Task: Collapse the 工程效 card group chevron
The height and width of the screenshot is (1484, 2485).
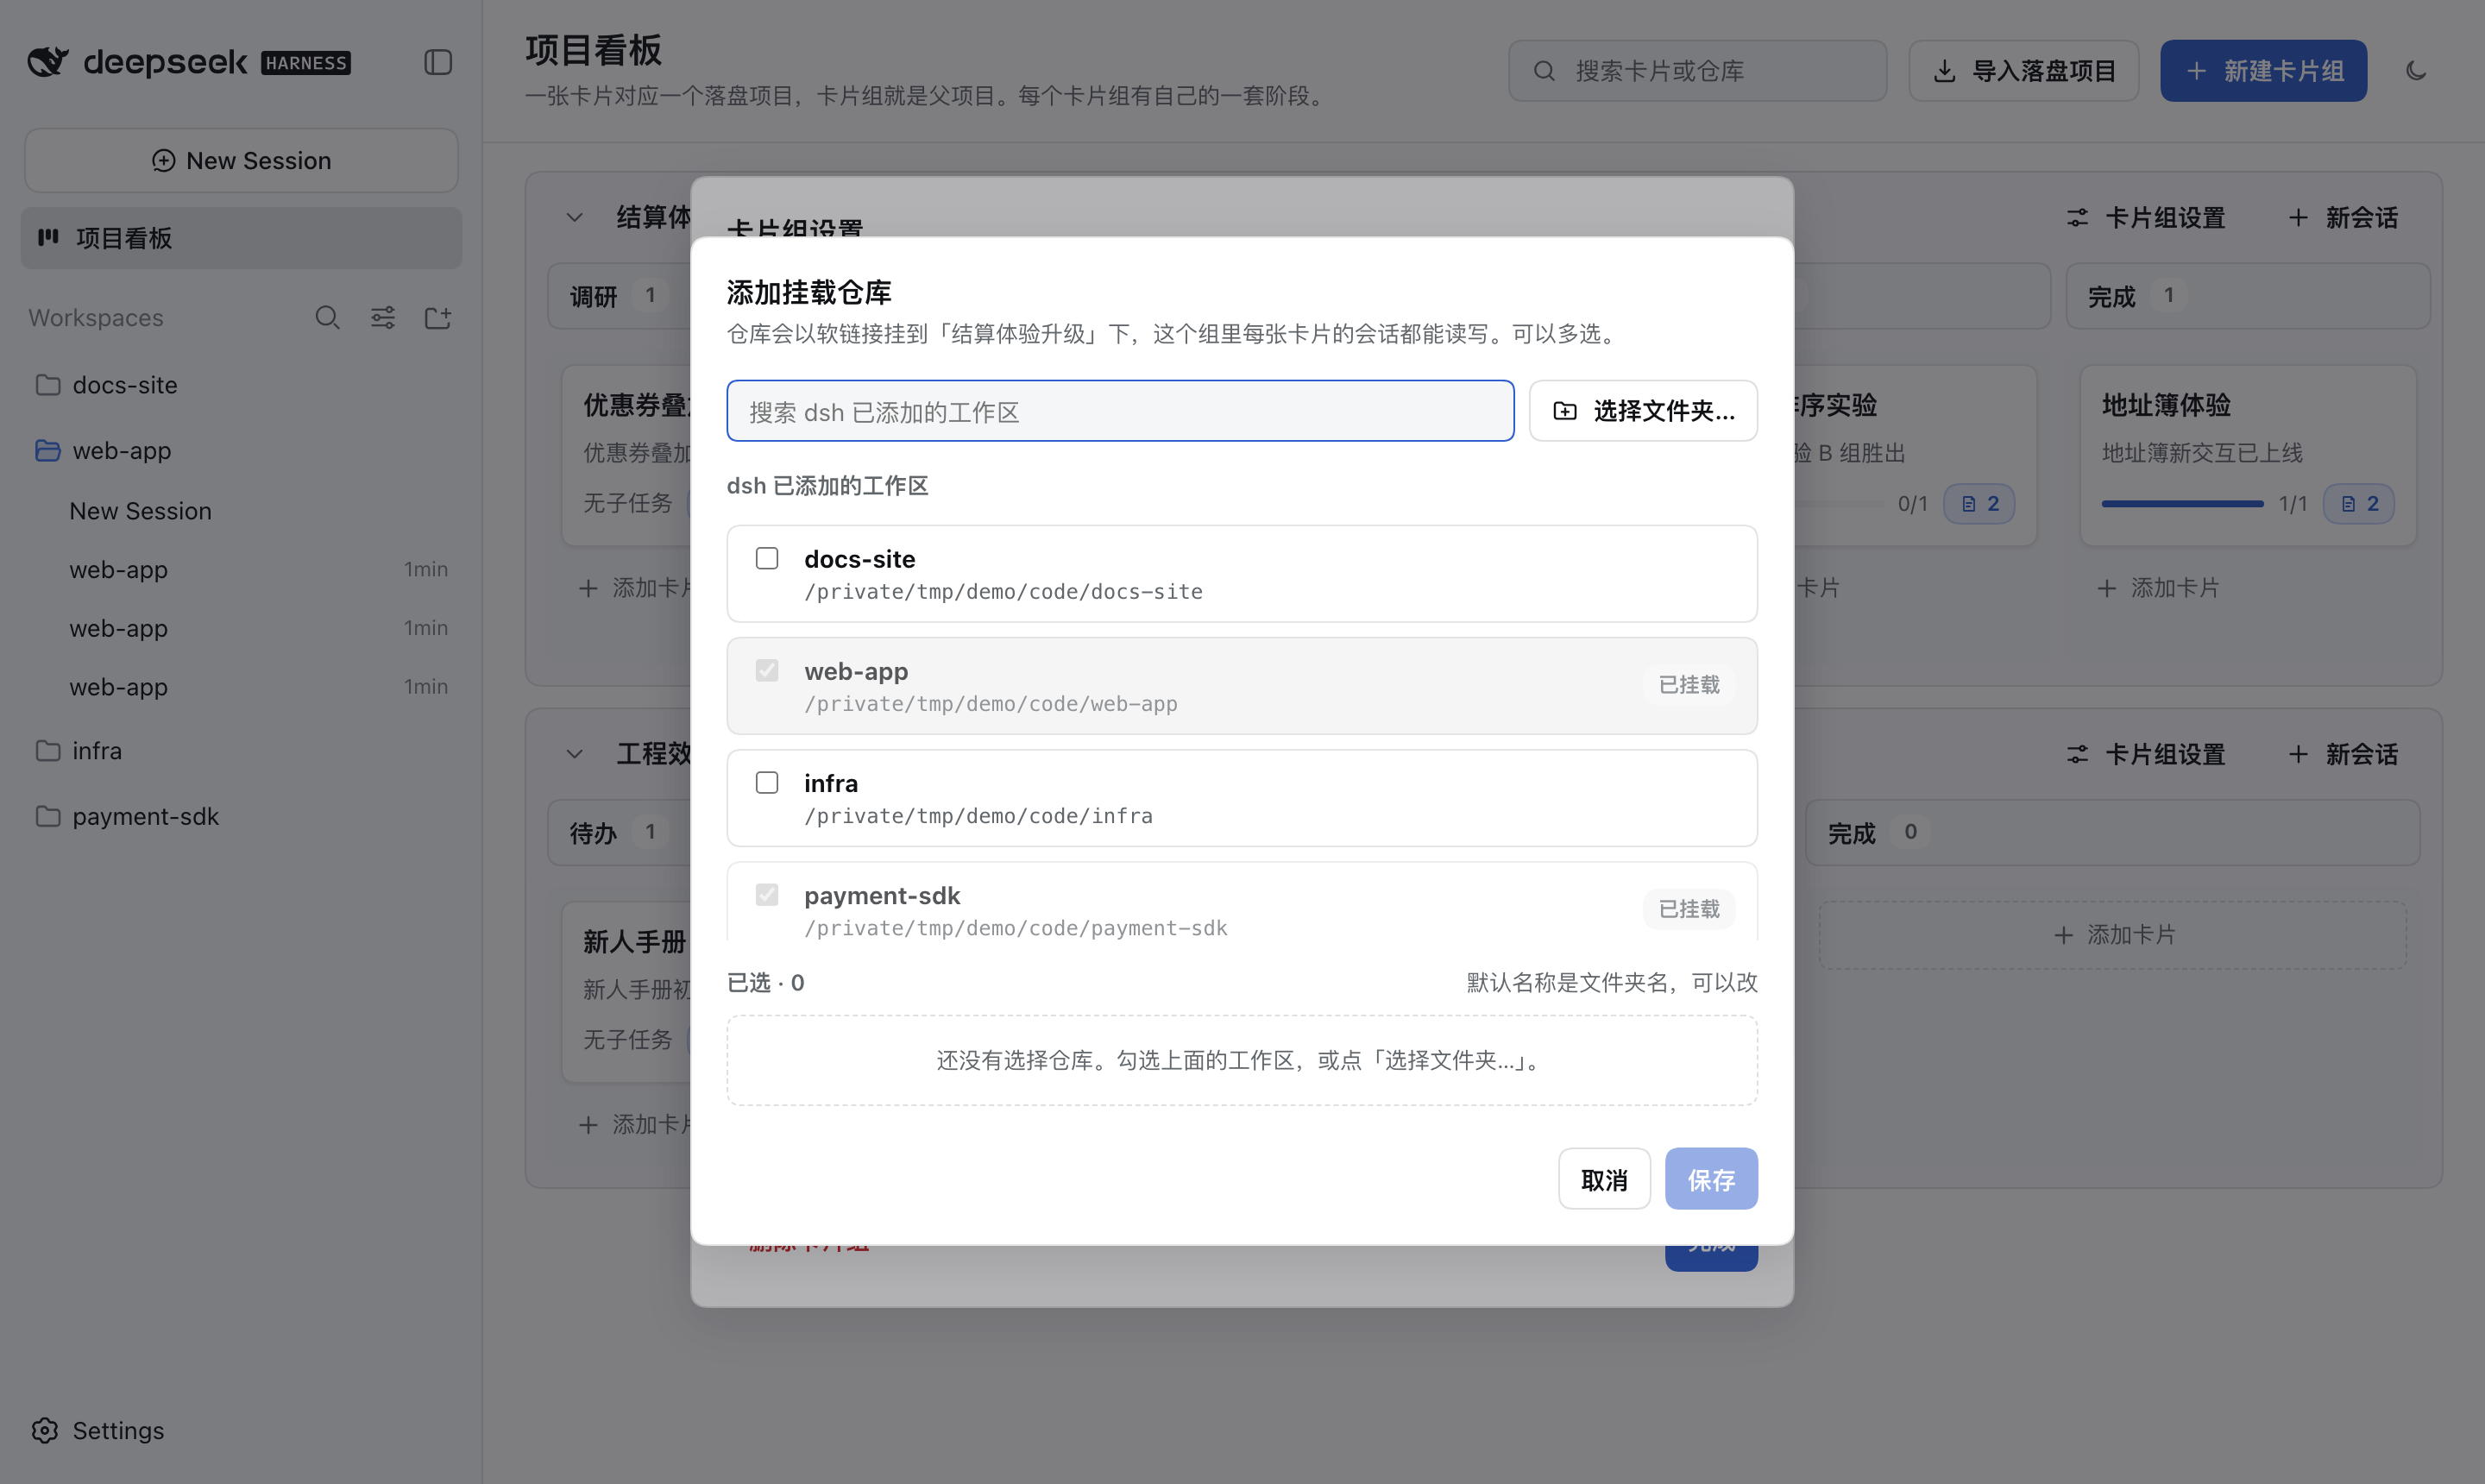Action: pos(574,754)
